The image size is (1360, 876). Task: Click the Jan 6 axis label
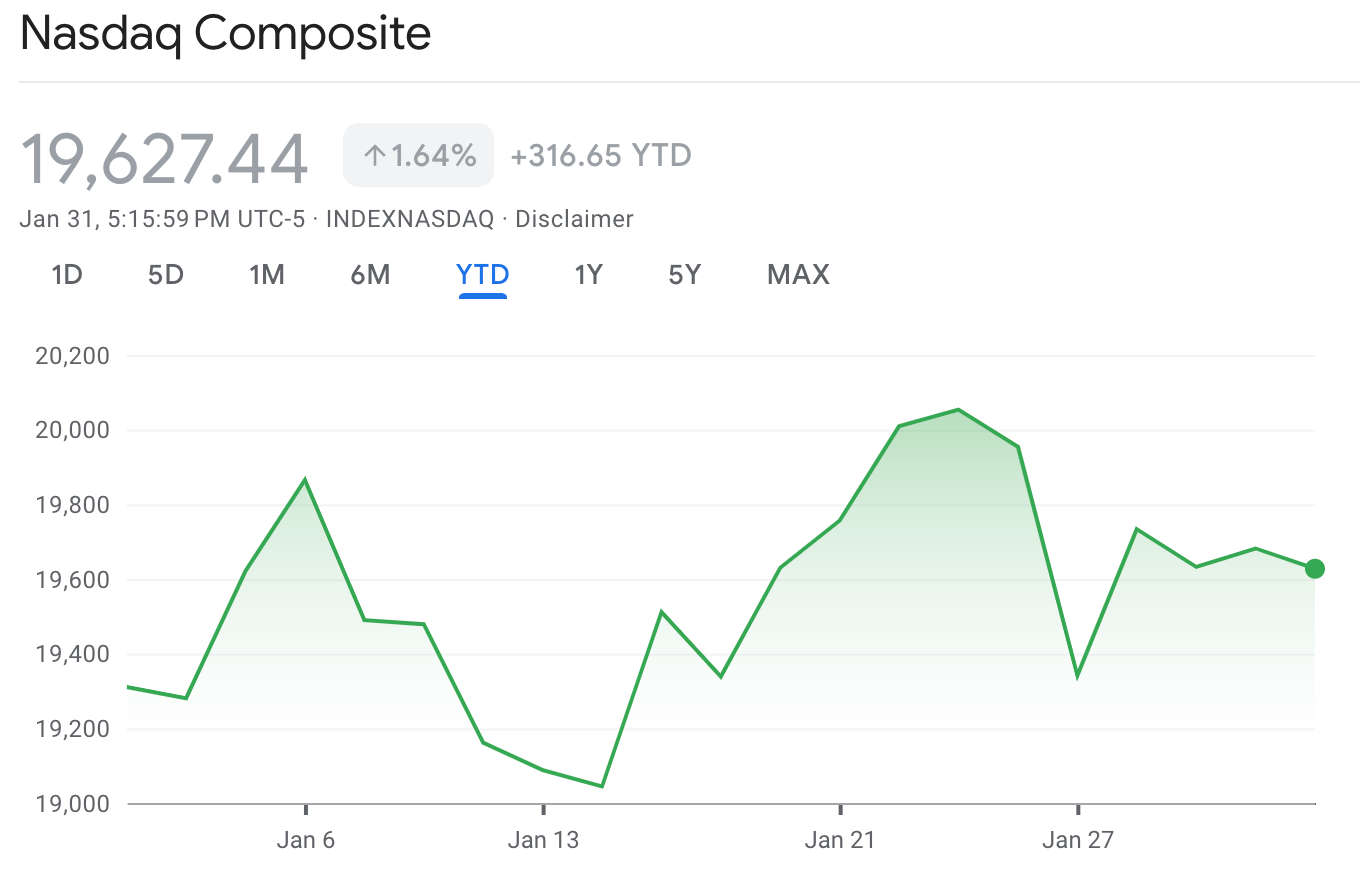(305, 840)
